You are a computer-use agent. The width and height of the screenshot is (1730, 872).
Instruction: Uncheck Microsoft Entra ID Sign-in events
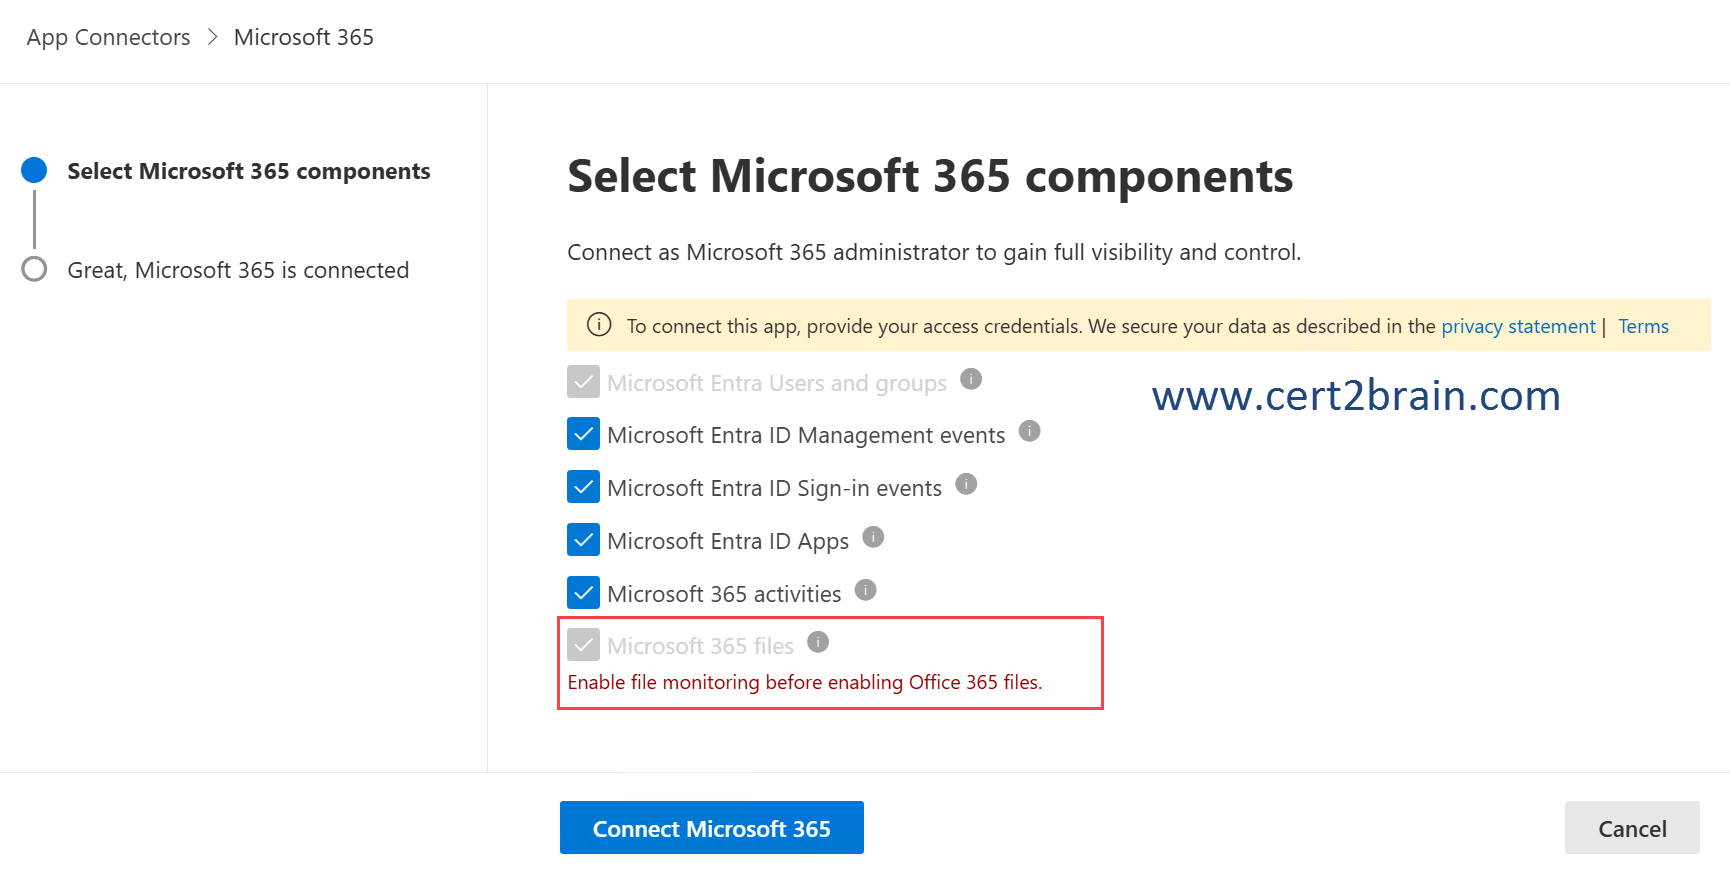pyautogui.click(x=583, y=487)
